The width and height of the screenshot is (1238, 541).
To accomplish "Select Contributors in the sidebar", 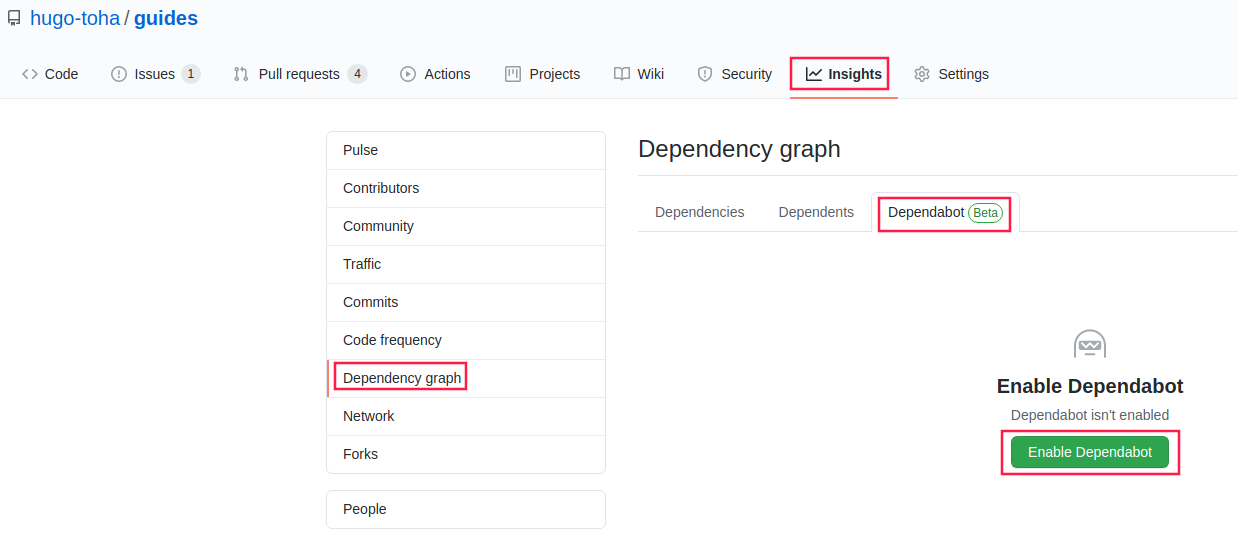I will click(x=466, y=188).
